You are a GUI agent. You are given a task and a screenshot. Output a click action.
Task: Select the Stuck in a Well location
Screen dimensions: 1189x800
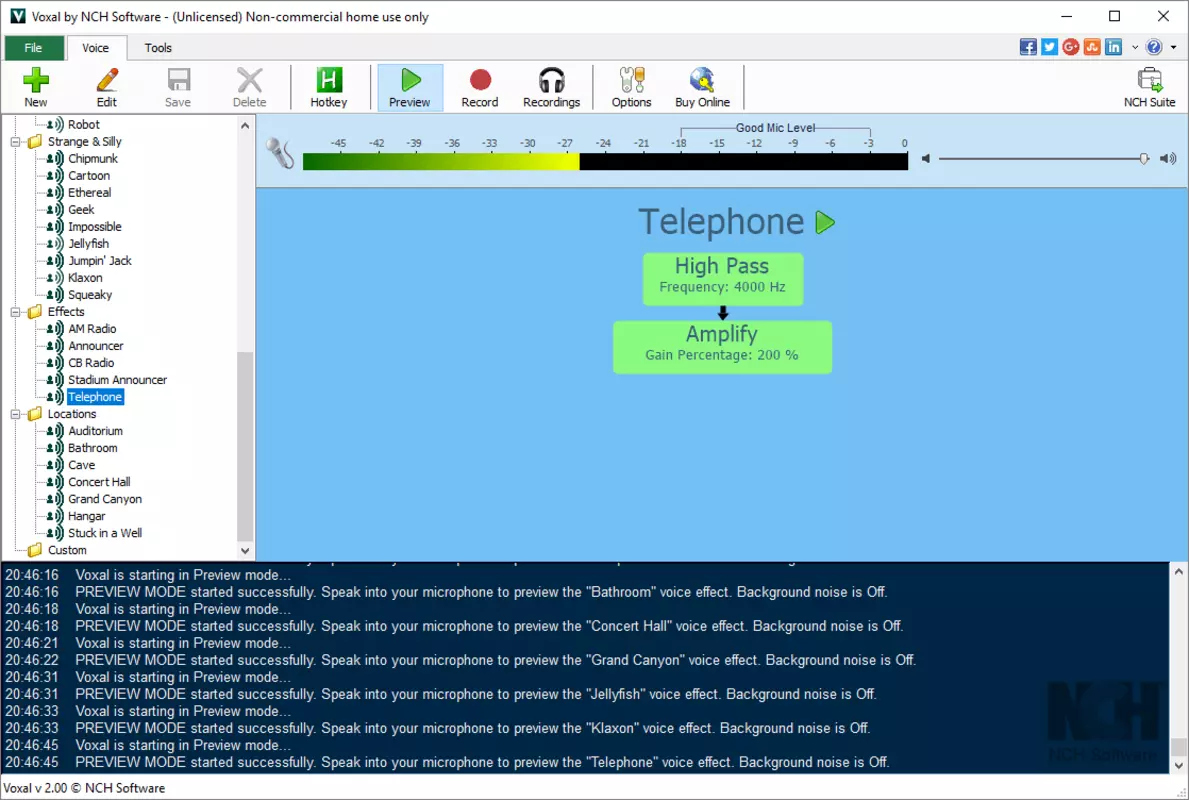point(105,533)
